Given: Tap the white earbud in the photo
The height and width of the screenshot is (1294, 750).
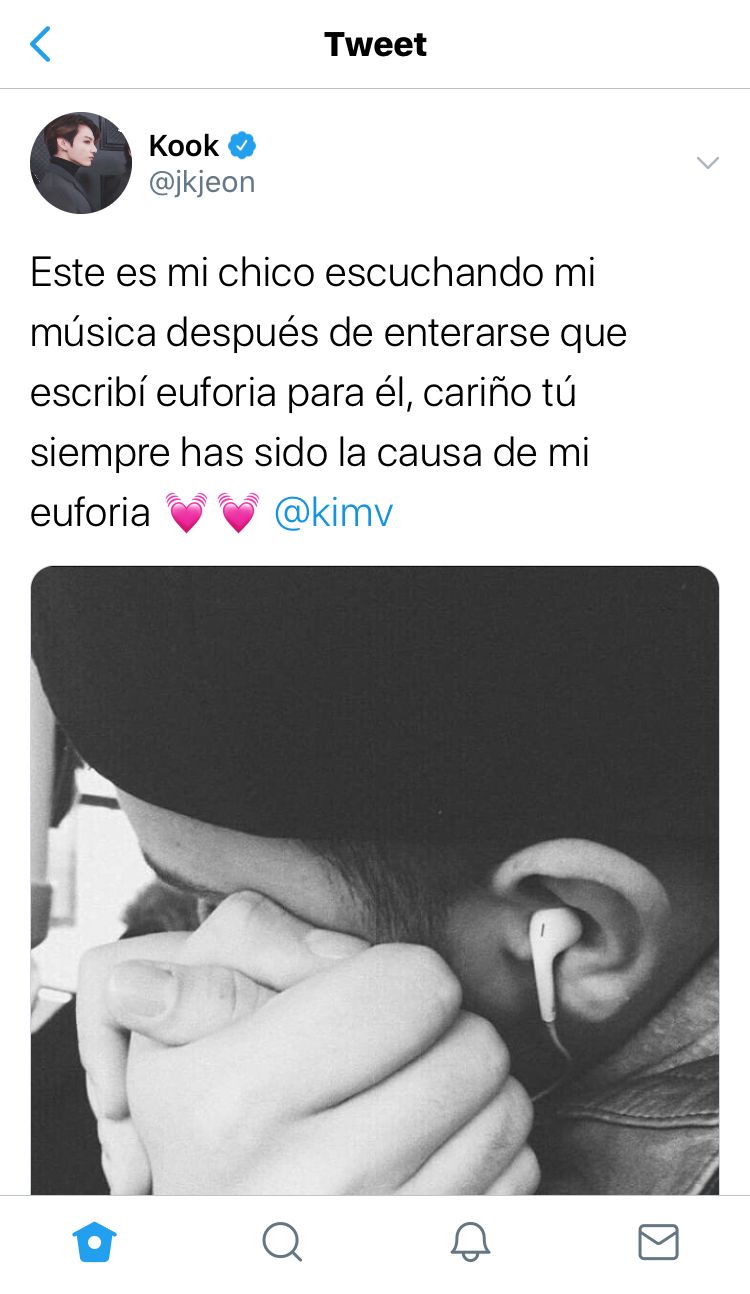Looking at the screenshot, I should [546, 961].
